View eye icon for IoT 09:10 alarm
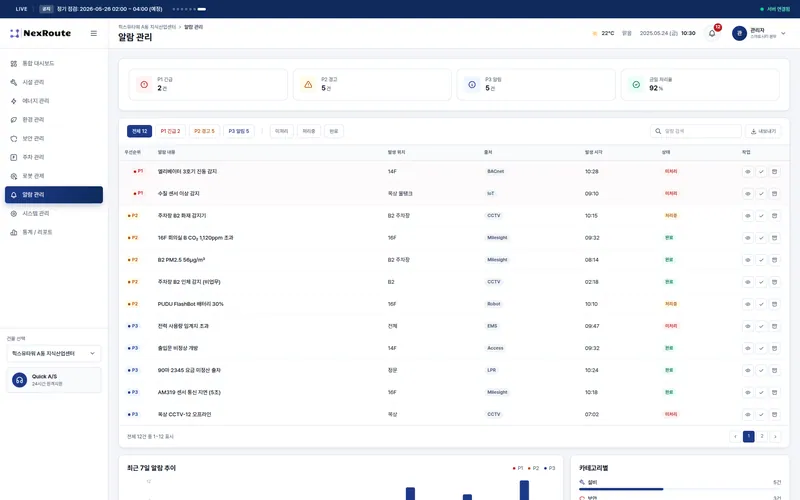800x500 pixels. [747, 194]
